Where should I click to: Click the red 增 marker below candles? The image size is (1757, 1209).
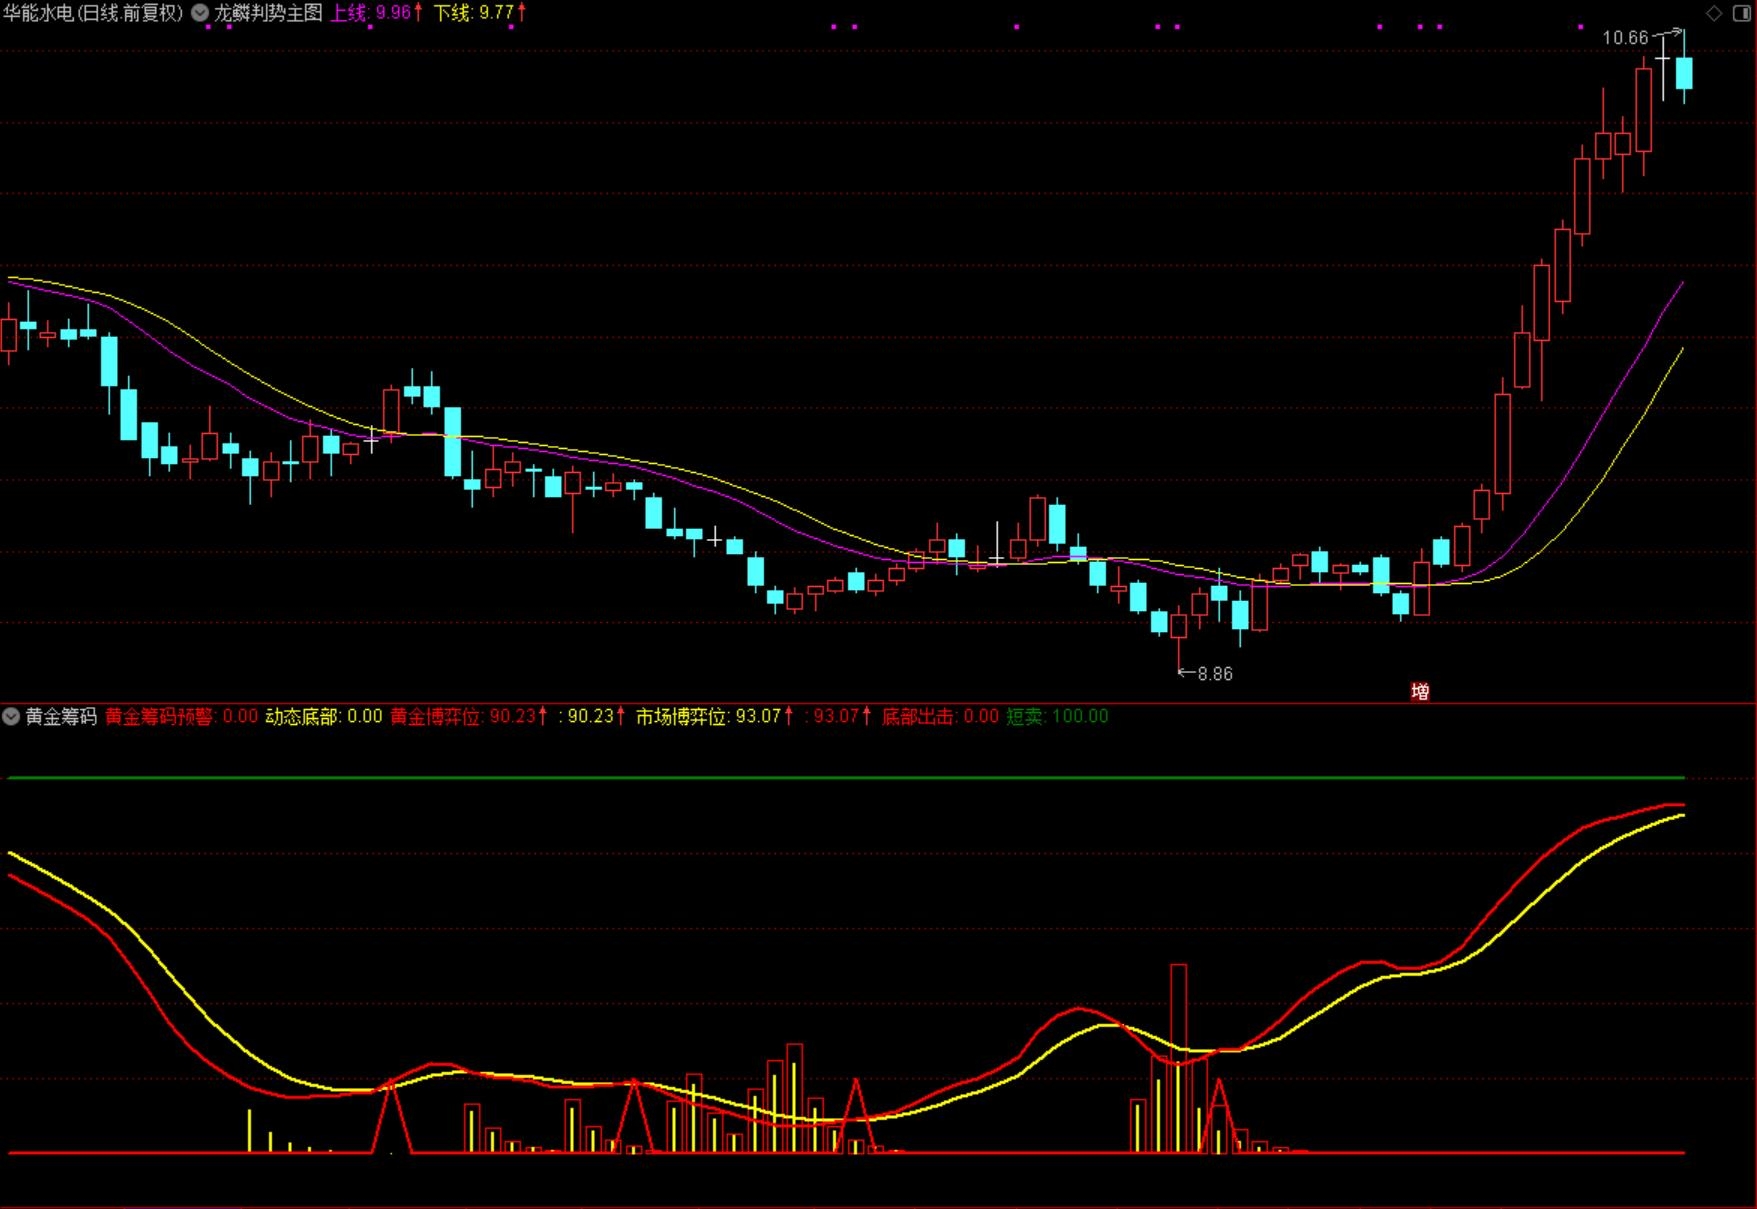click(x=1419, y=691)
